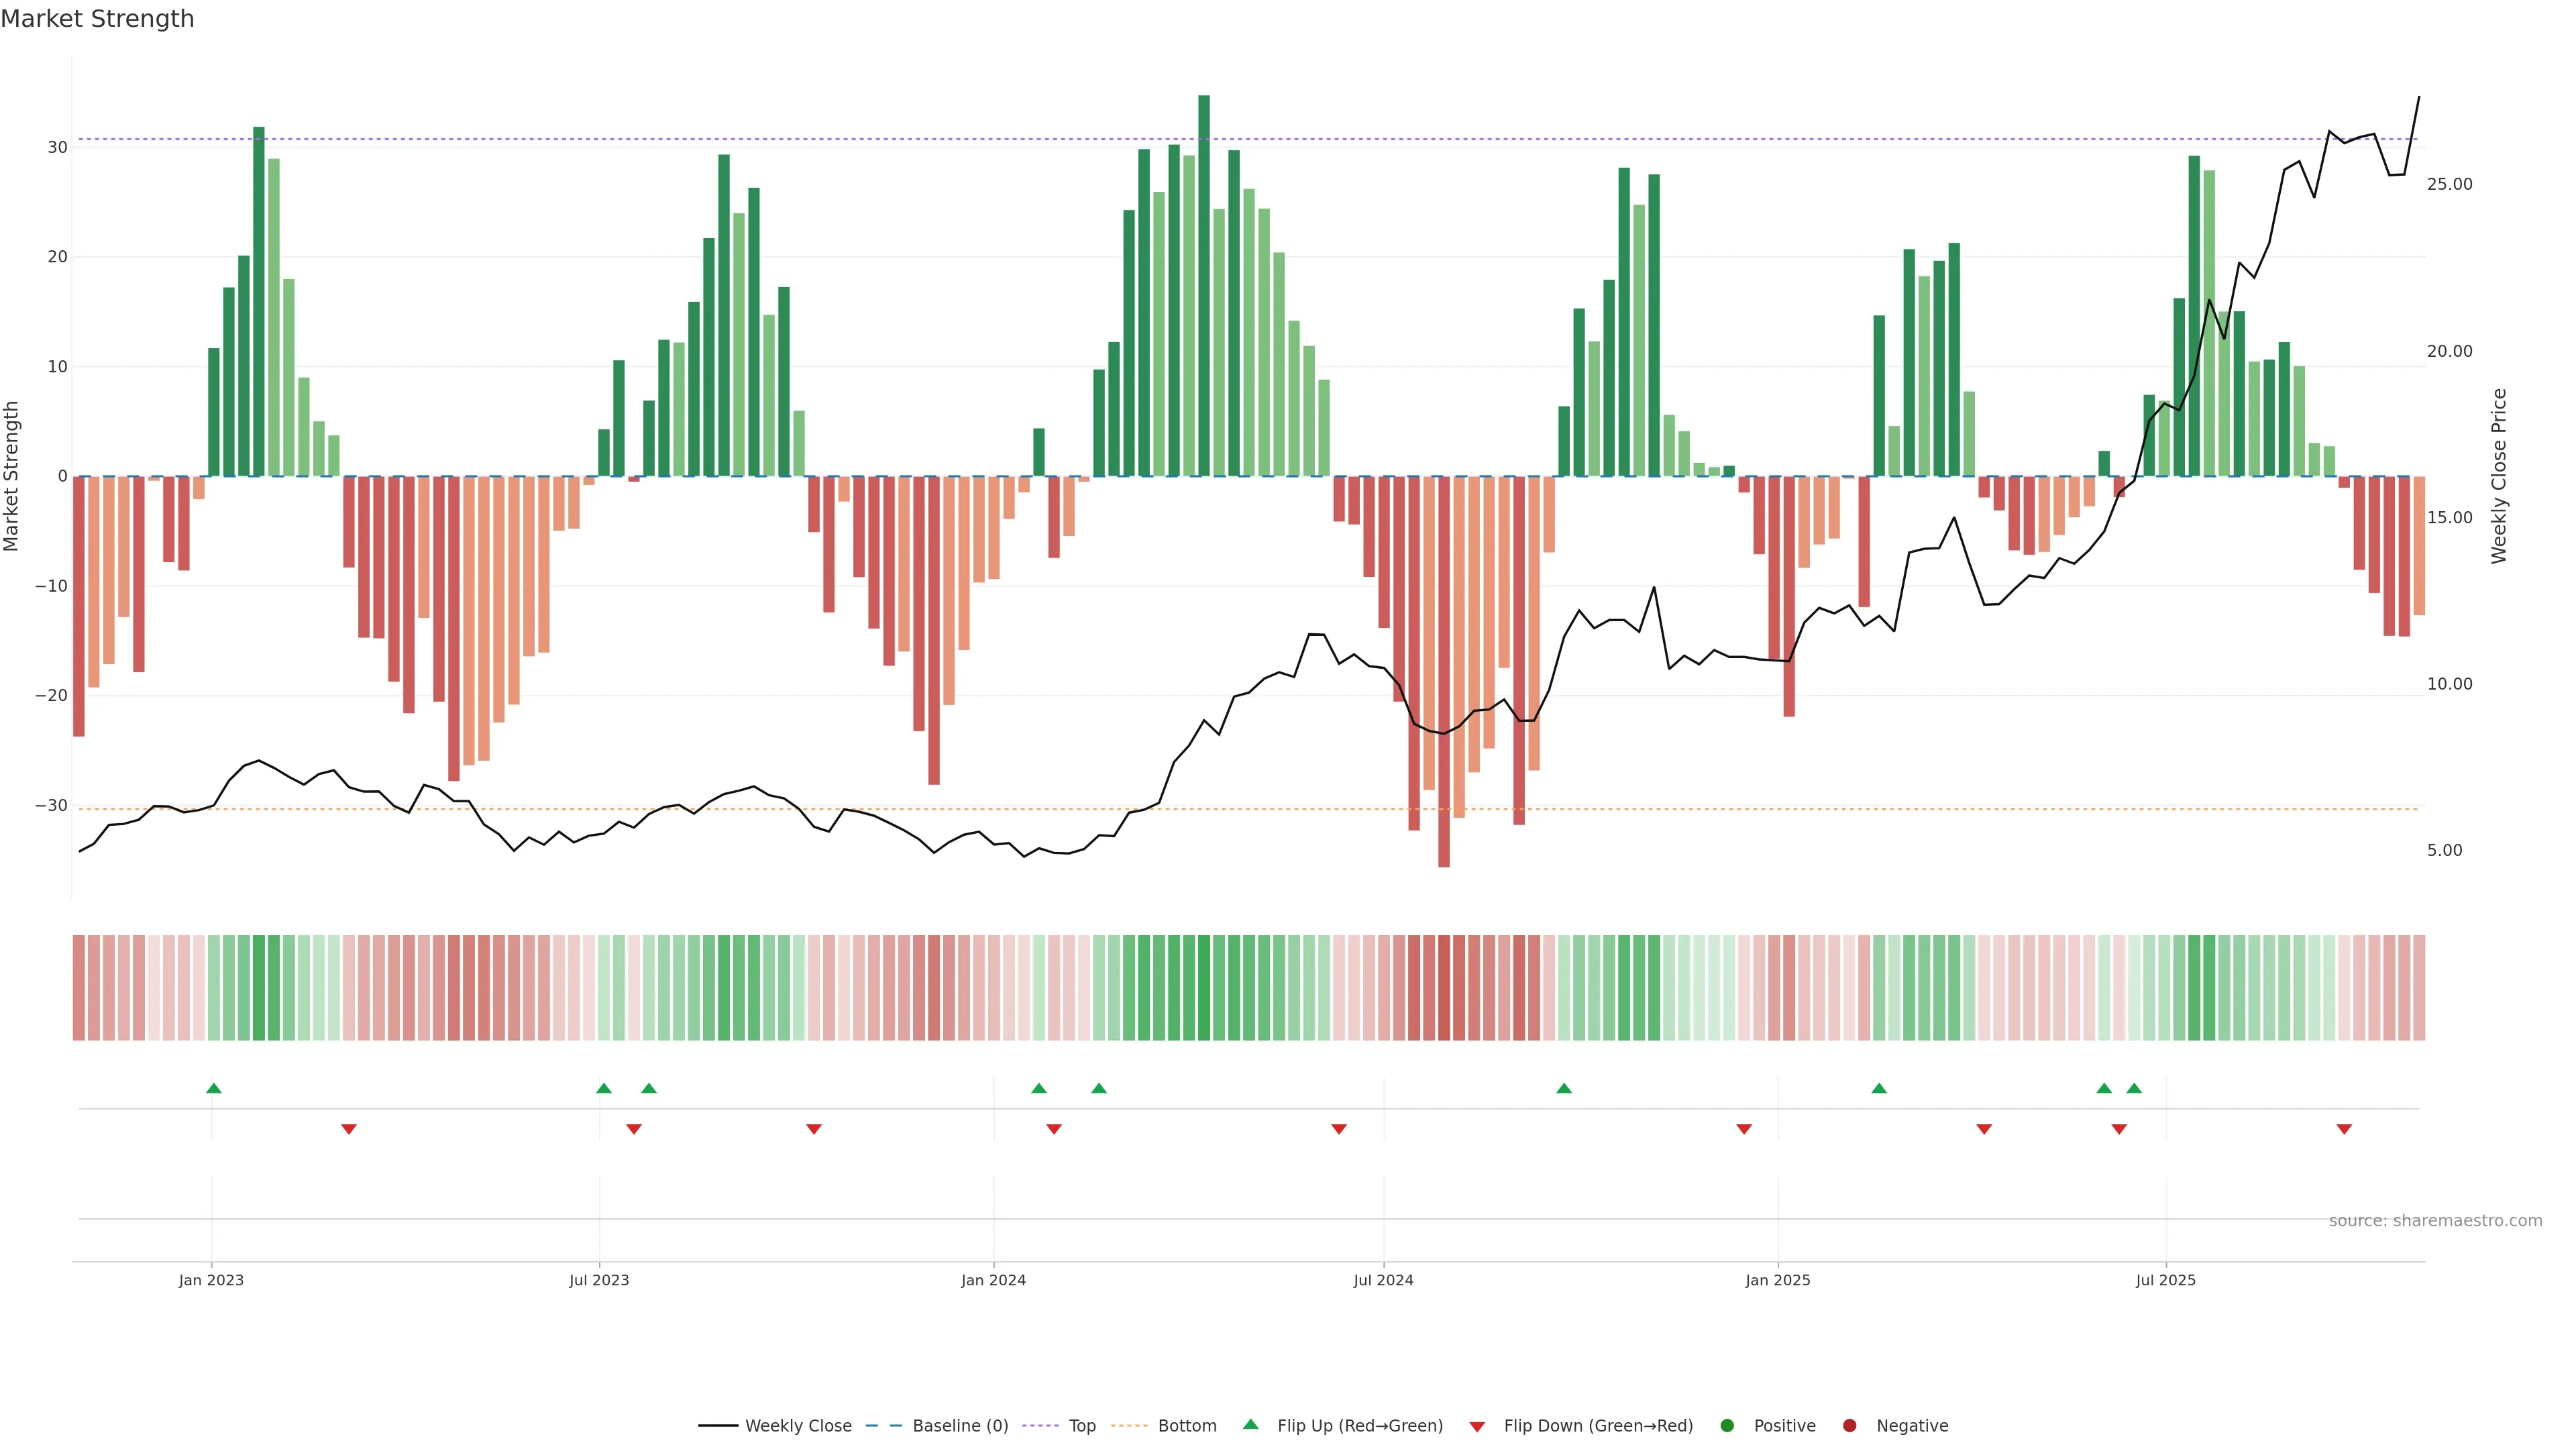The image size is (2576, 1449).
Task: Click first green flip-up triangle near Jan 2023
Action: [x=213, y=1088]
